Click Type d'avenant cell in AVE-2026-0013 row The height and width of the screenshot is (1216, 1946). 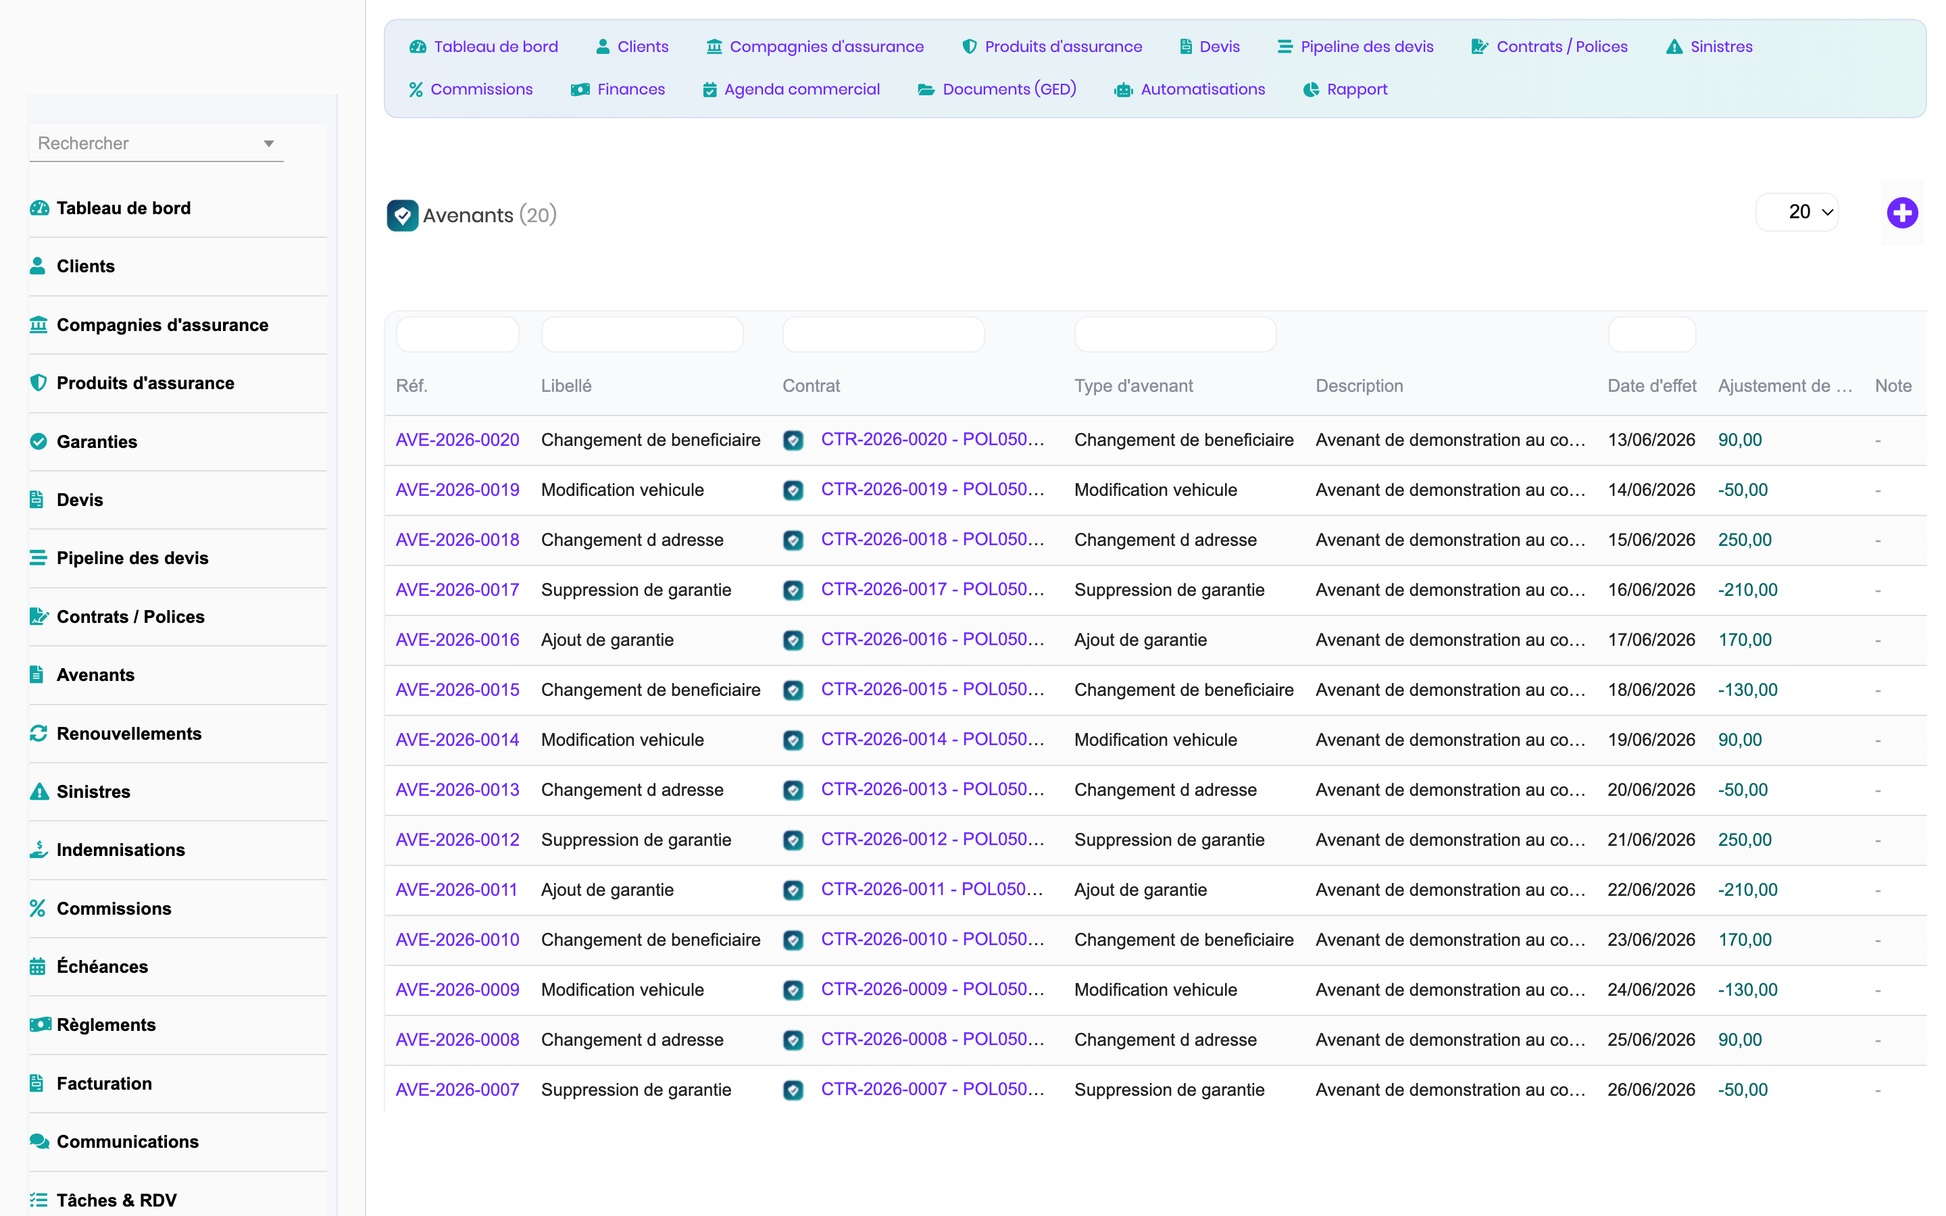click(x=1165, y=790)
